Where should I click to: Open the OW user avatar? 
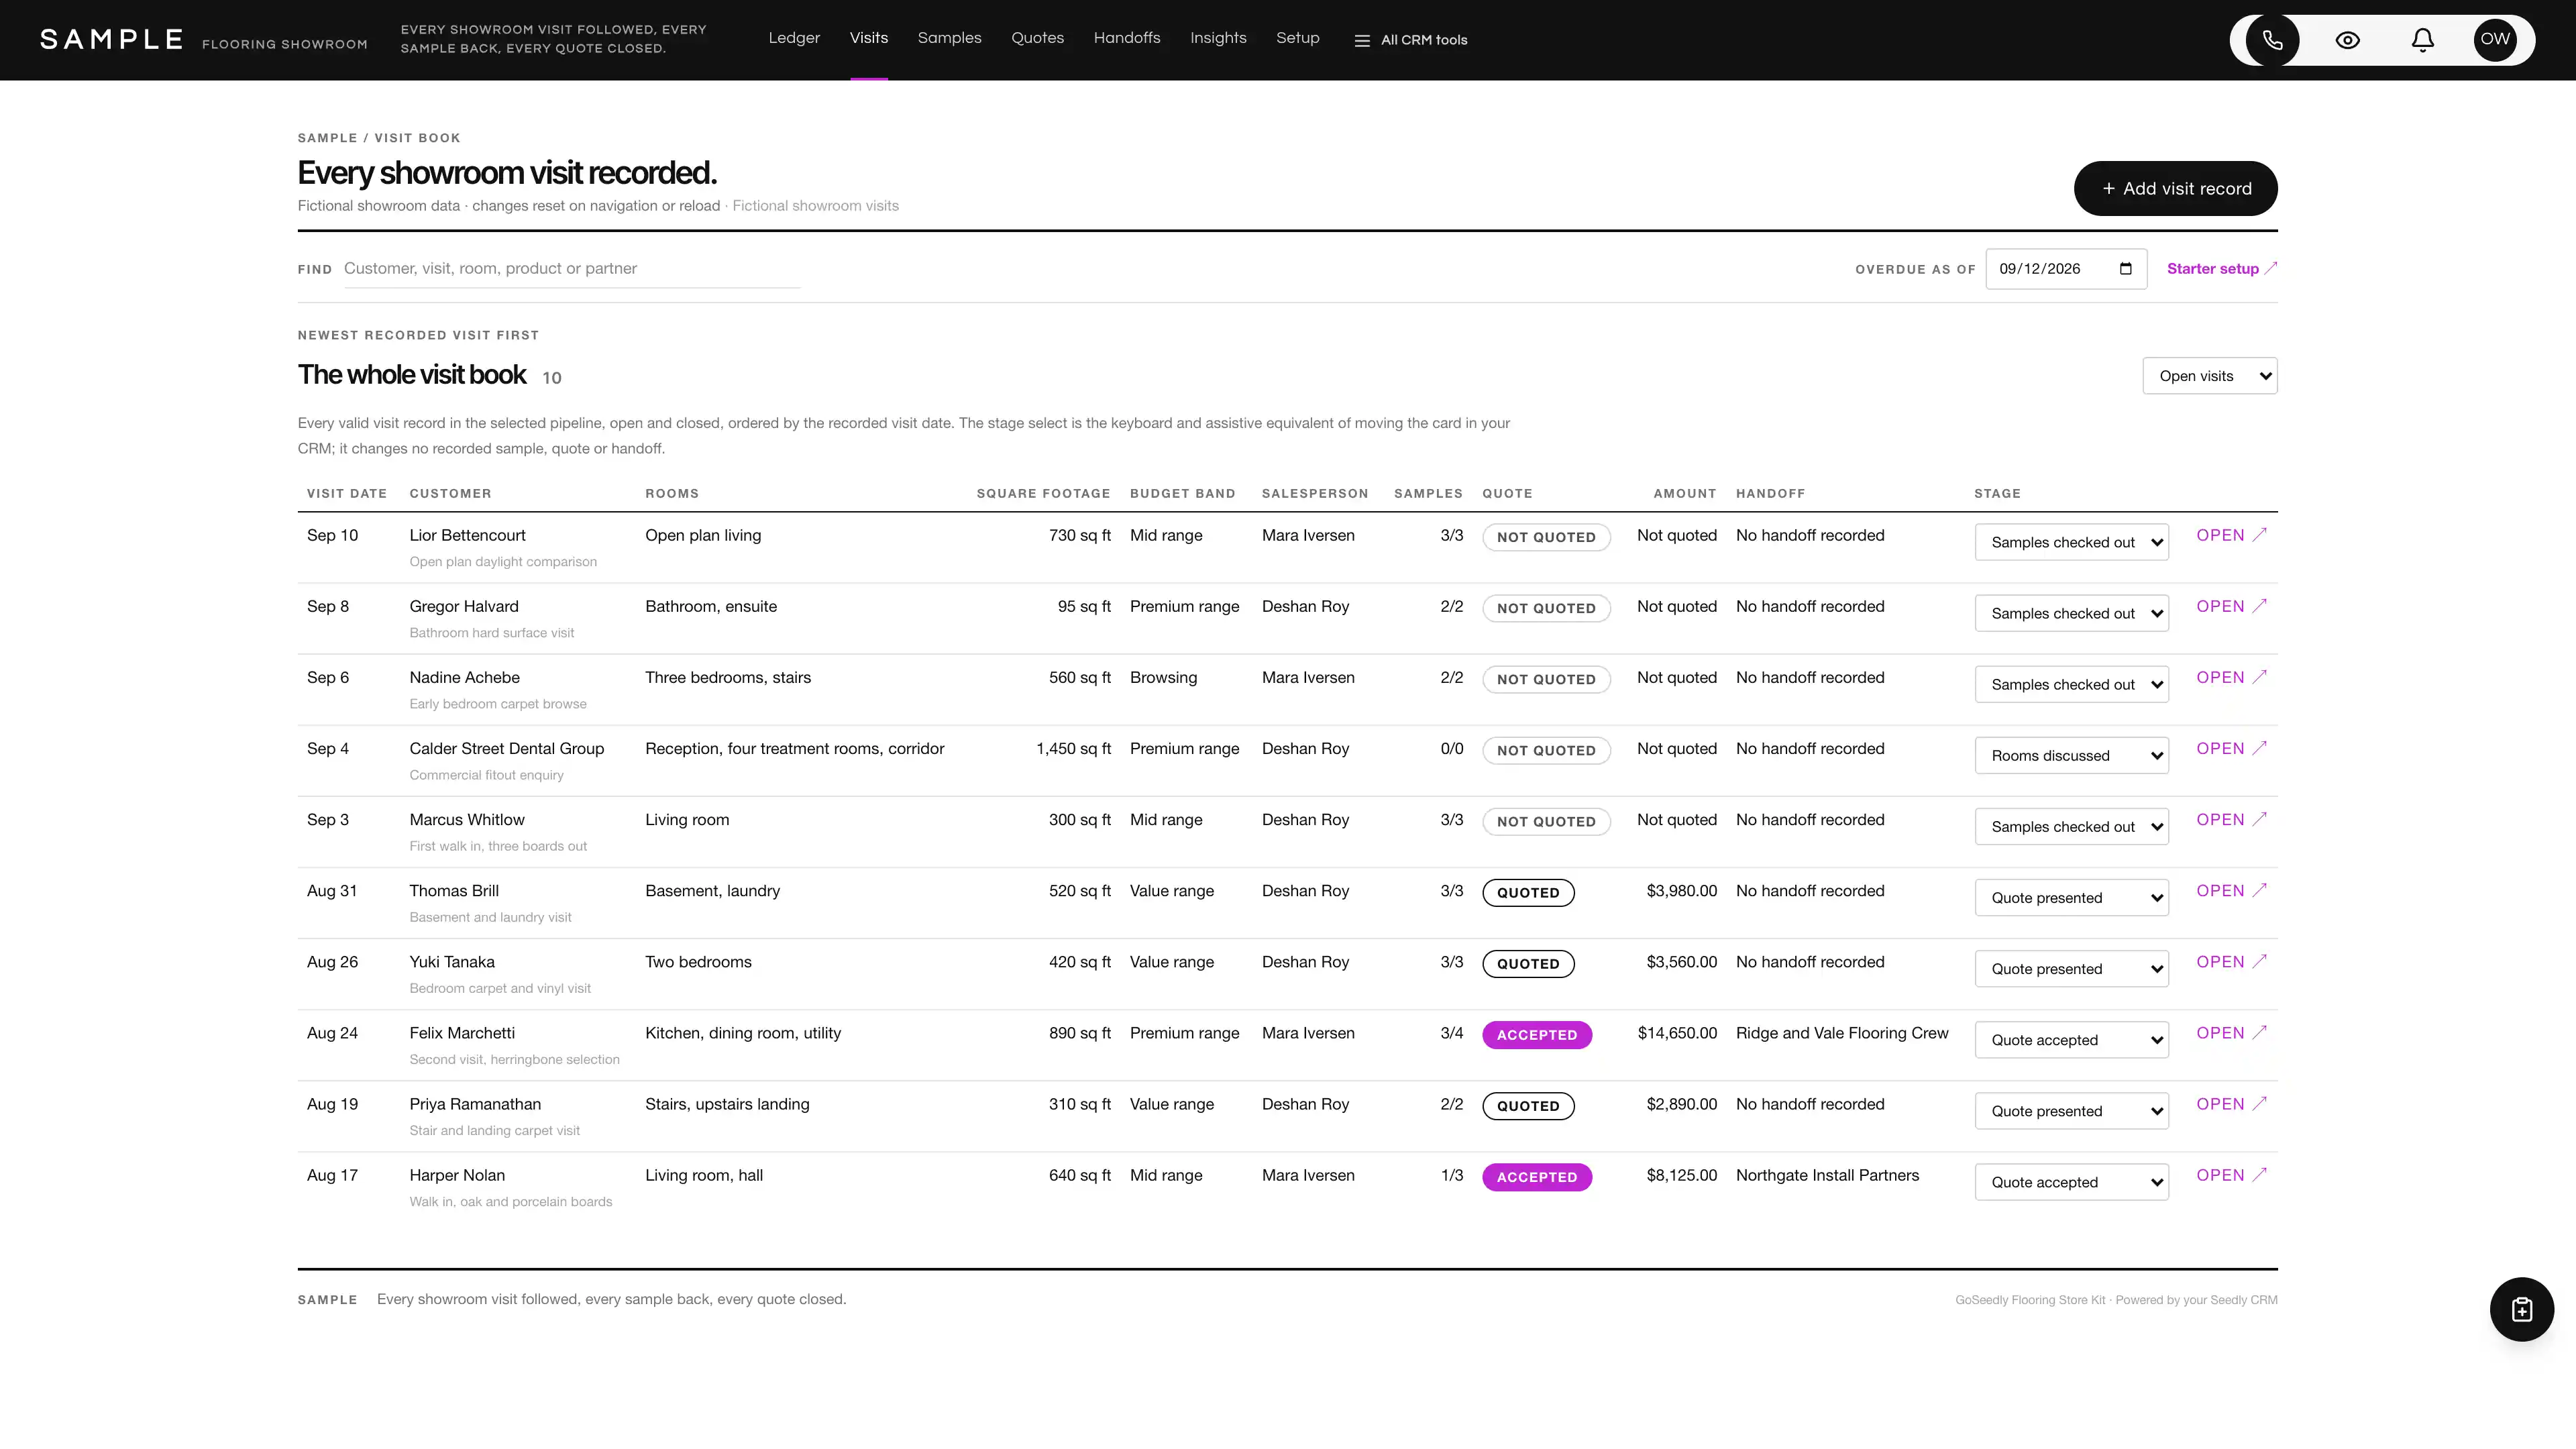pos(2495,40)
